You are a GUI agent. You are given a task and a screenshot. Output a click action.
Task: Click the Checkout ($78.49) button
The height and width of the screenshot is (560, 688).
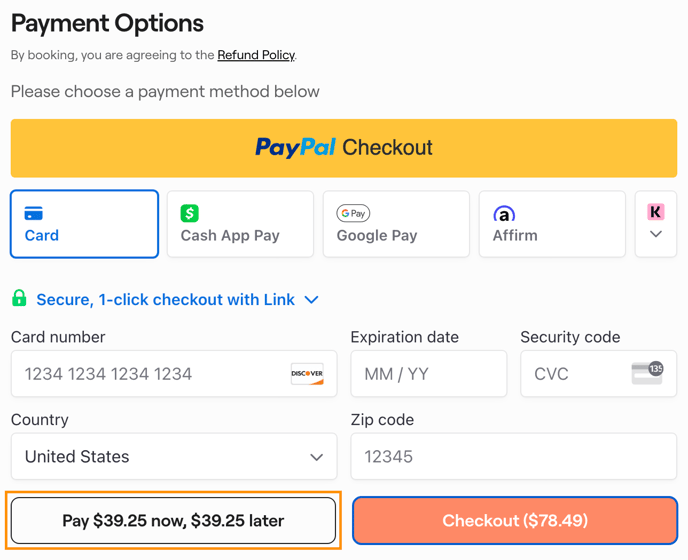click(515, 521)
